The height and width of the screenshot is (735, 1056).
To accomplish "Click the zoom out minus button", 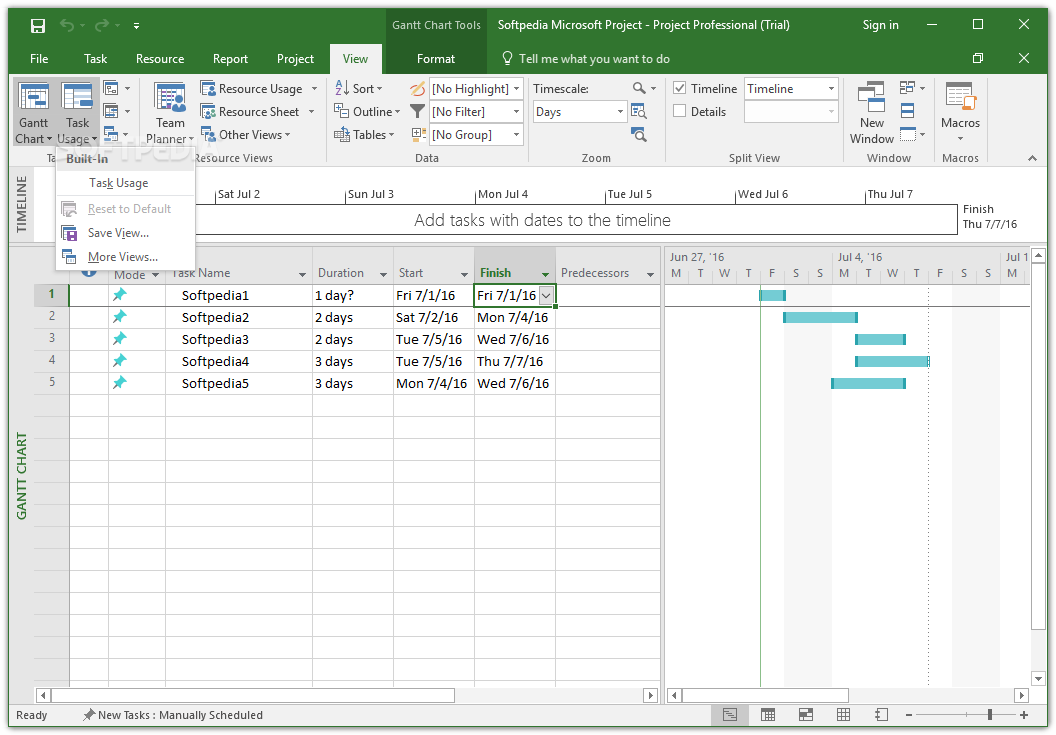I will pos(909,715).
